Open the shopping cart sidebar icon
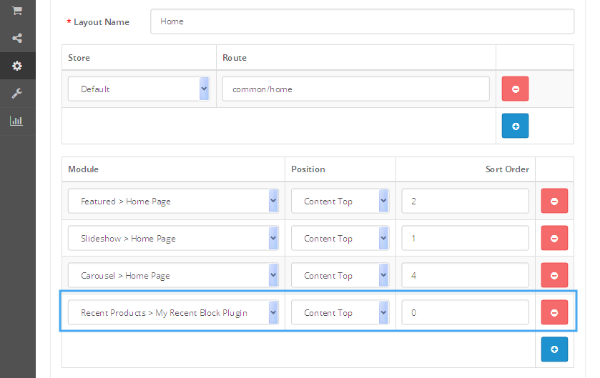The width and height of the screenshot is (600, 378). pos(17,11)
